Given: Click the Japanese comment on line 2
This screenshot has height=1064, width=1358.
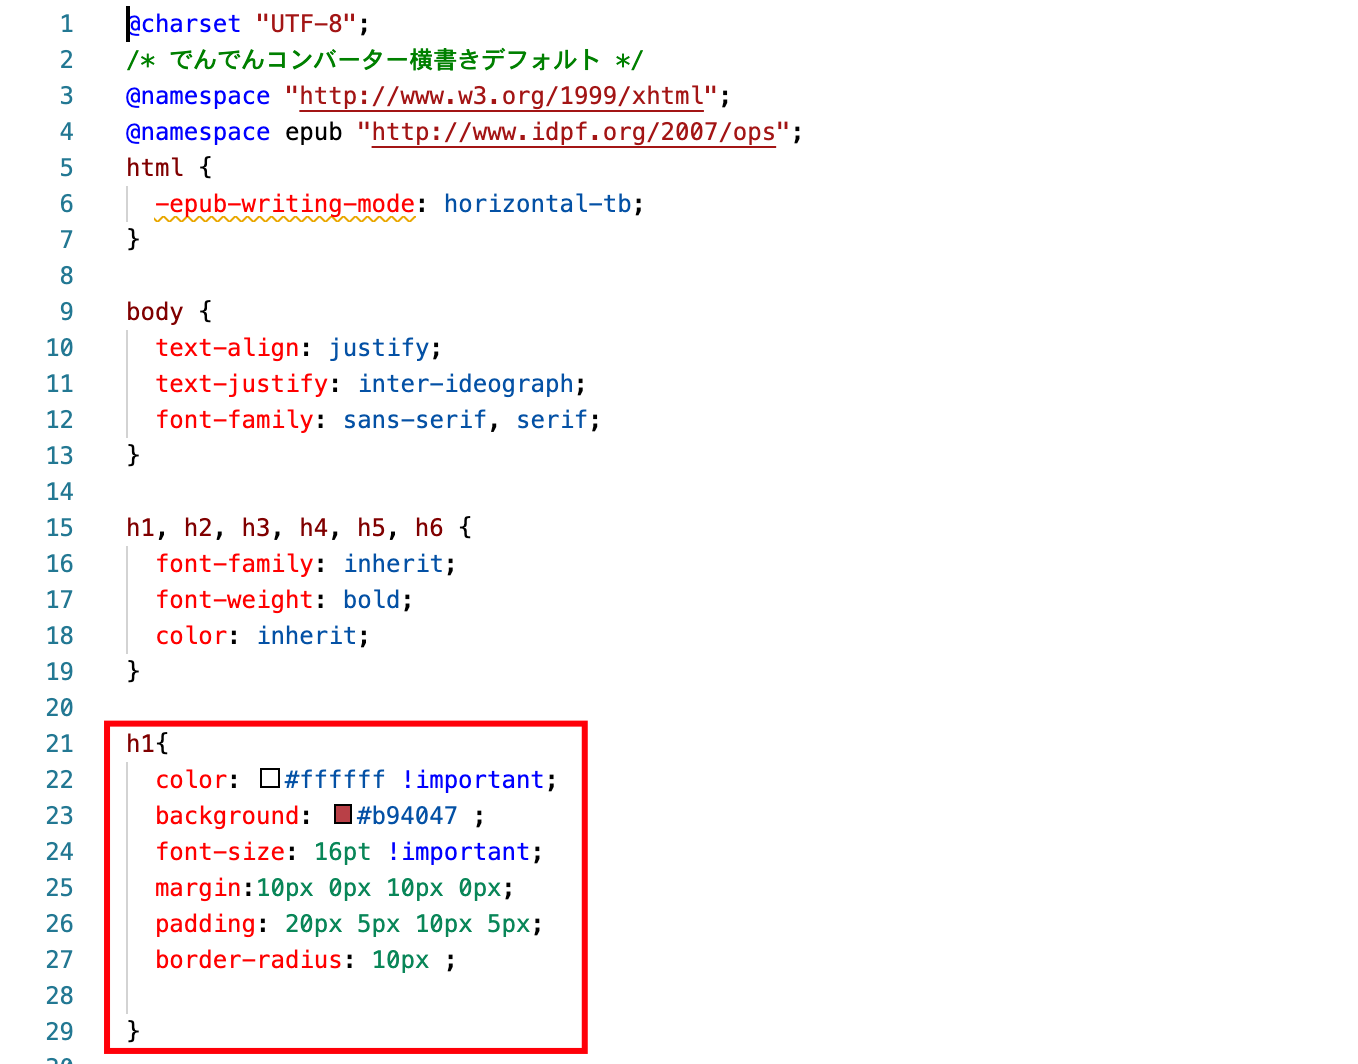Looking at the screenshot, I should click(x=385, y=60).
